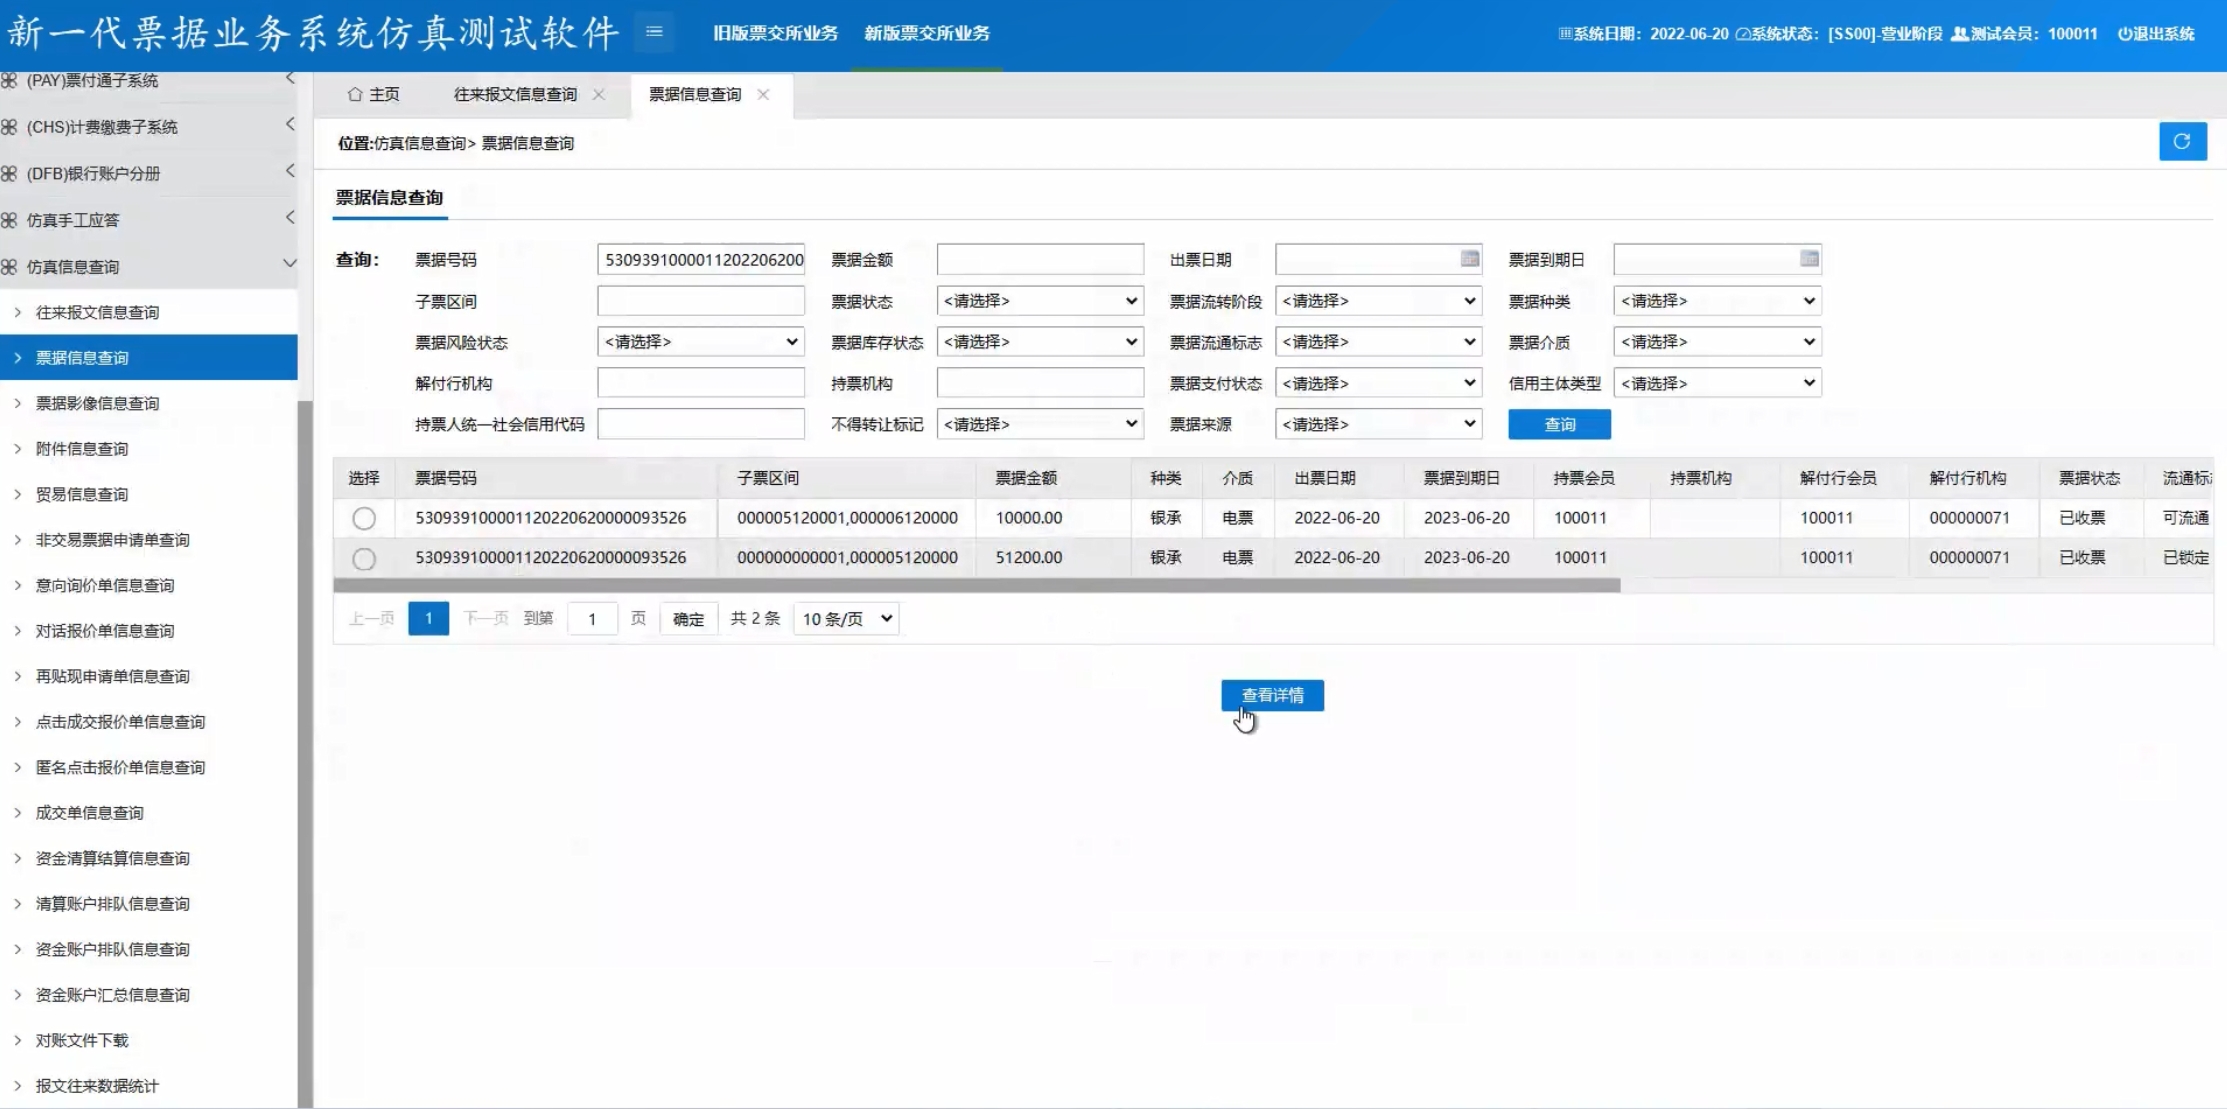
Task: Click 退出系统 logout icon
Action: [2124, 33]
